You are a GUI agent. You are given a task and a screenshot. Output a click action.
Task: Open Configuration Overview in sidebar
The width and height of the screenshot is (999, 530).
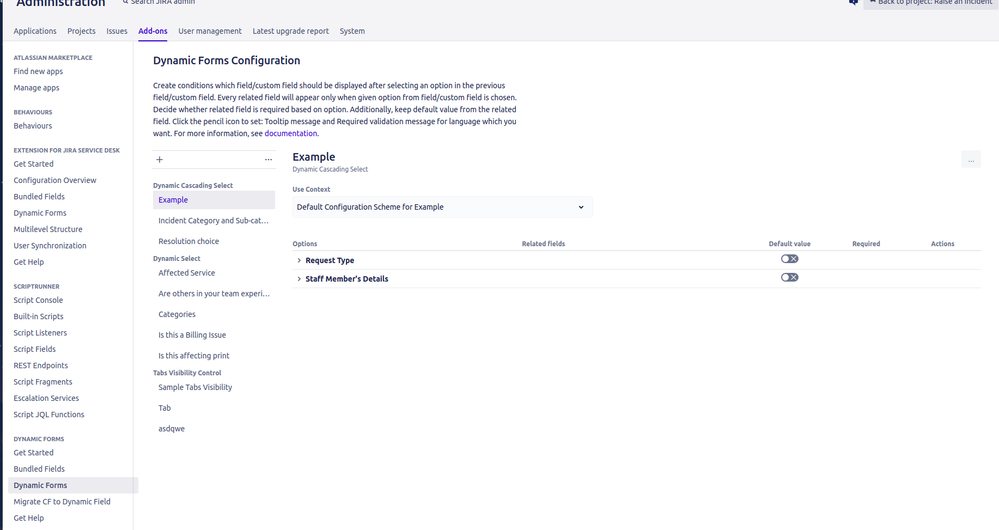(55, 180)
